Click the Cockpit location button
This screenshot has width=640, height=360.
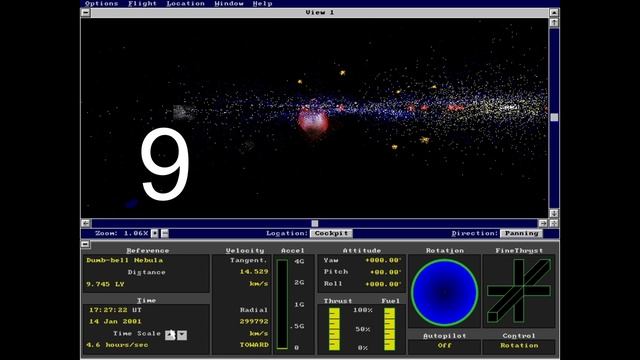click(331, 233)
